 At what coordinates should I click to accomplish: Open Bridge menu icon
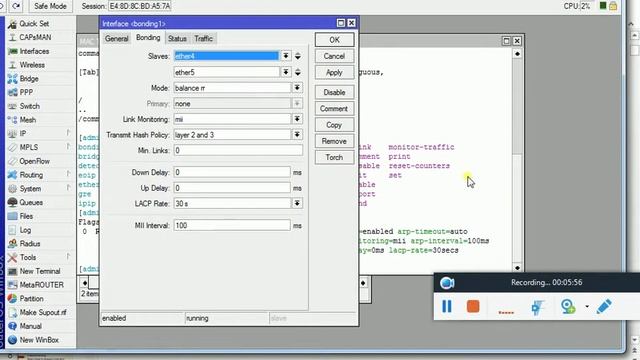coord(13,79)
